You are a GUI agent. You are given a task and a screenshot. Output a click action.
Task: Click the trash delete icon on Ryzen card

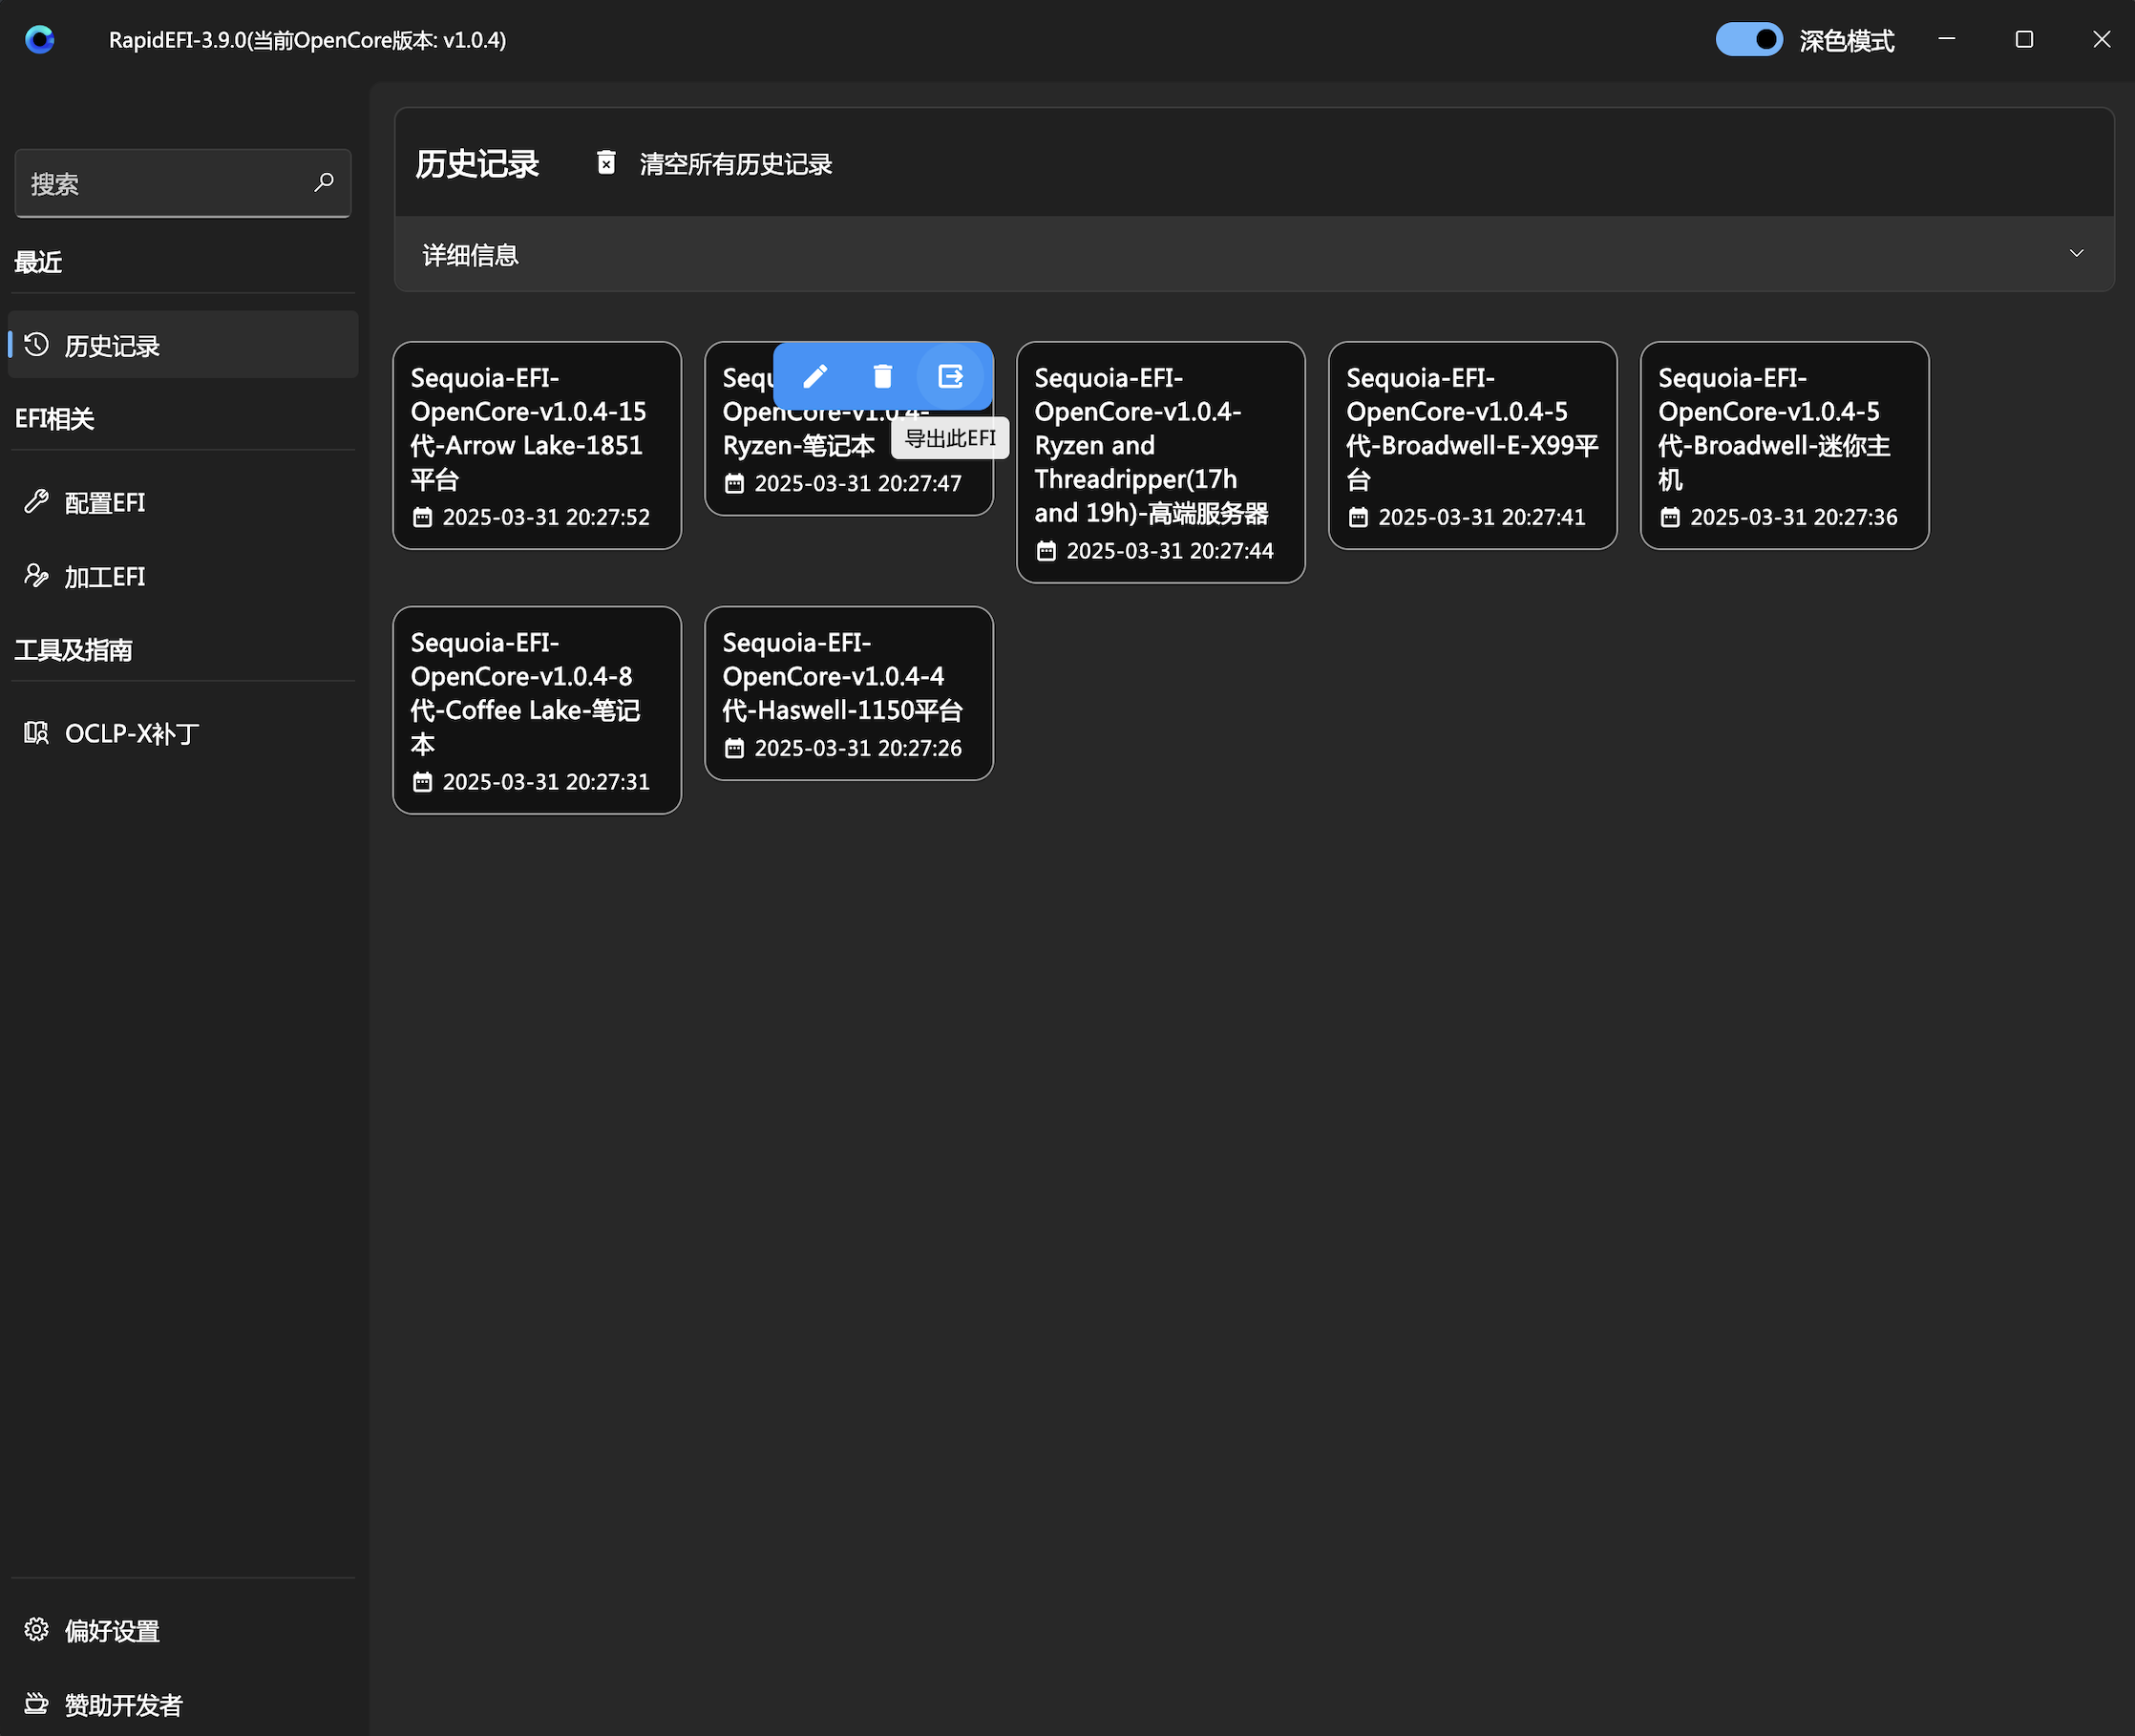882,376
